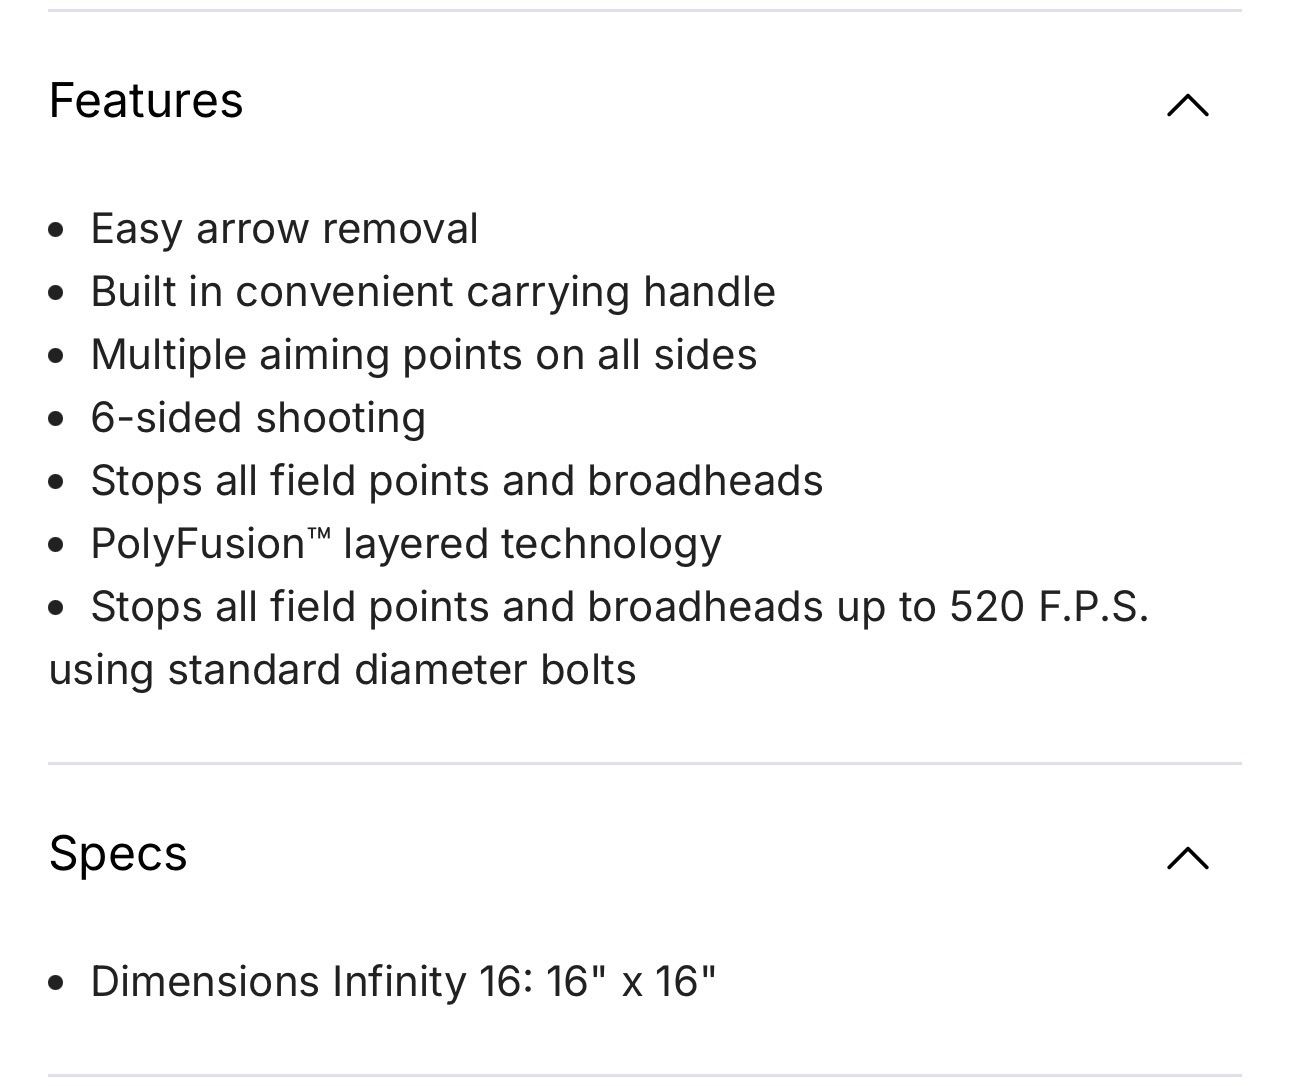Viewport: 1290px width, 1086px height.
Task: Collapse the Specs section chevron
Action: pyautogui.click(x=1187, y=857)
